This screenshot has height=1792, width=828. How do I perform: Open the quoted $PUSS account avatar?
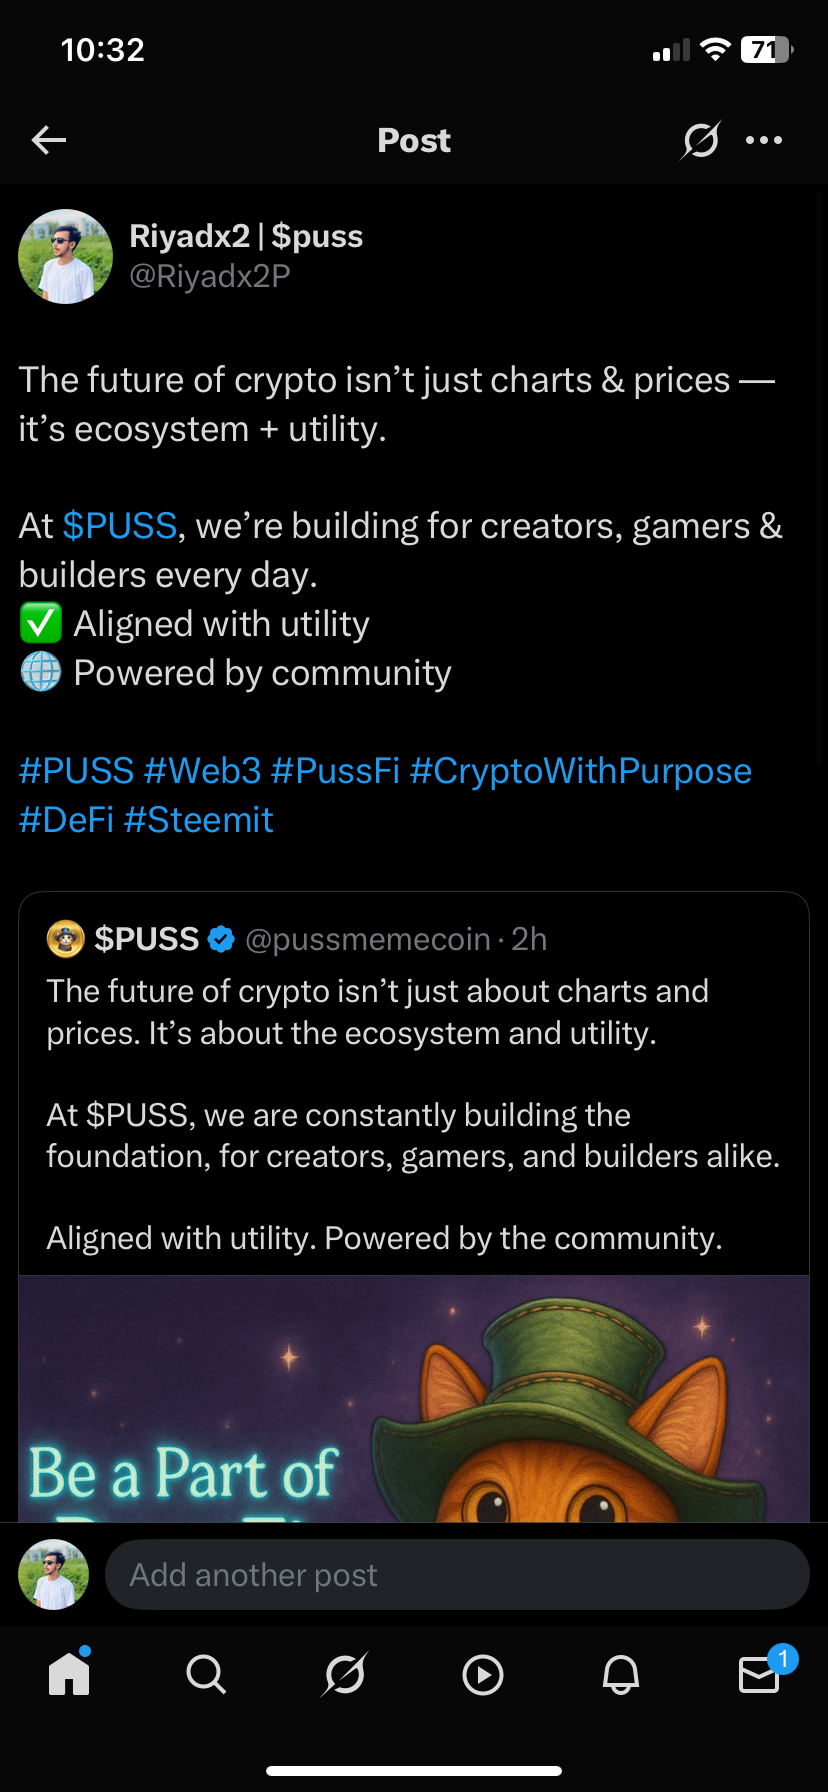65,939
